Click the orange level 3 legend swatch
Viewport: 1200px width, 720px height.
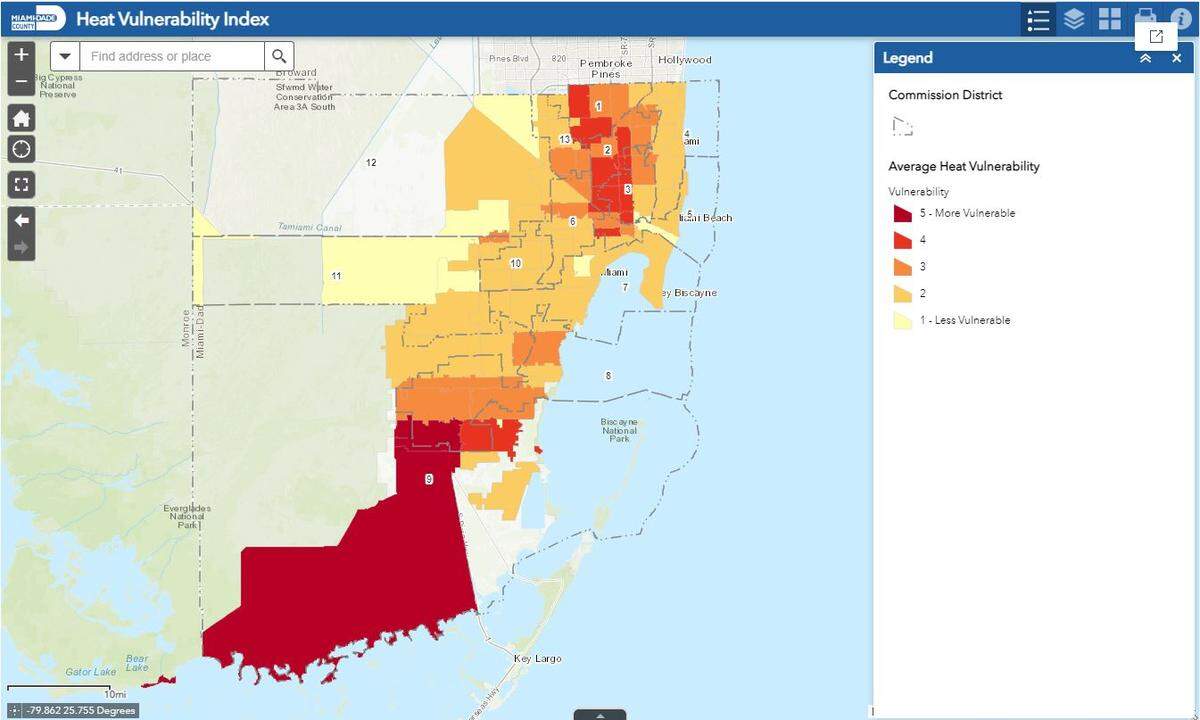pyautogui.click(x=902, y=267)
